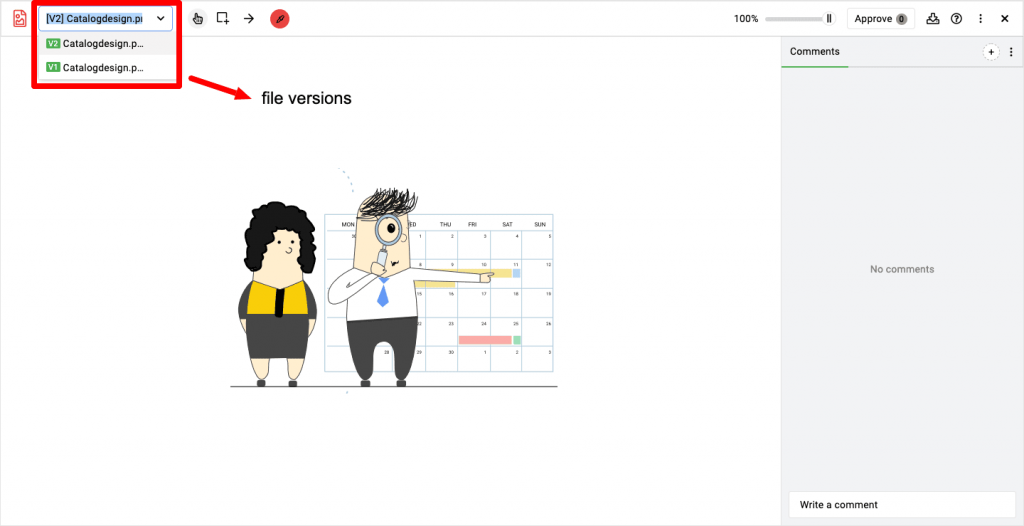Download the file with download icon
Viewport: 1024px width, 526px height.
pos(933,18)
